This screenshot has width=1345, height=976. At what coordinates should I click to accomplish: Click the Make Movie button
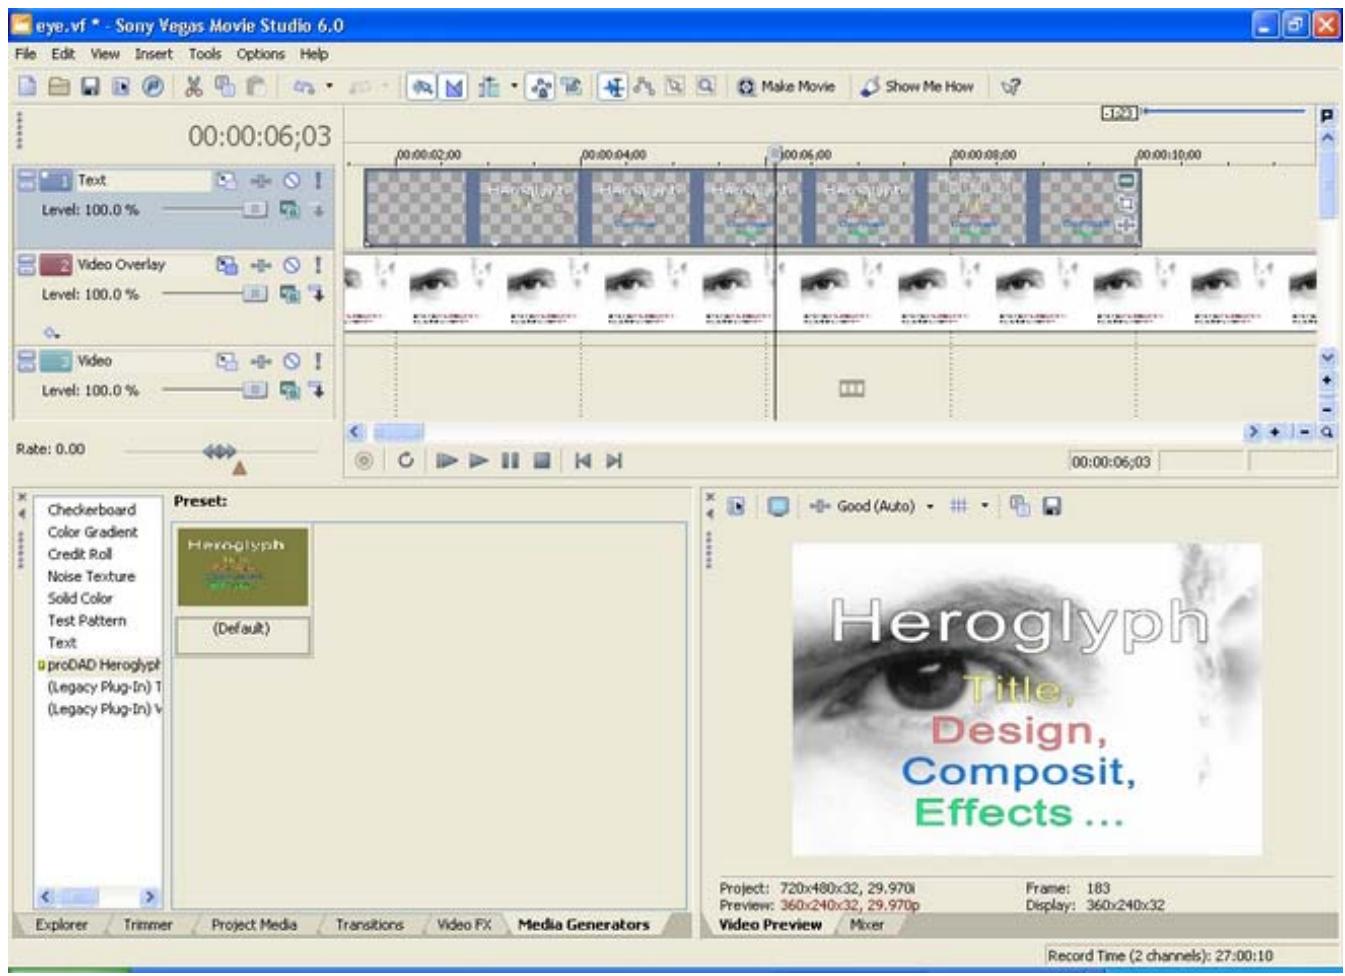click(786, 87)
